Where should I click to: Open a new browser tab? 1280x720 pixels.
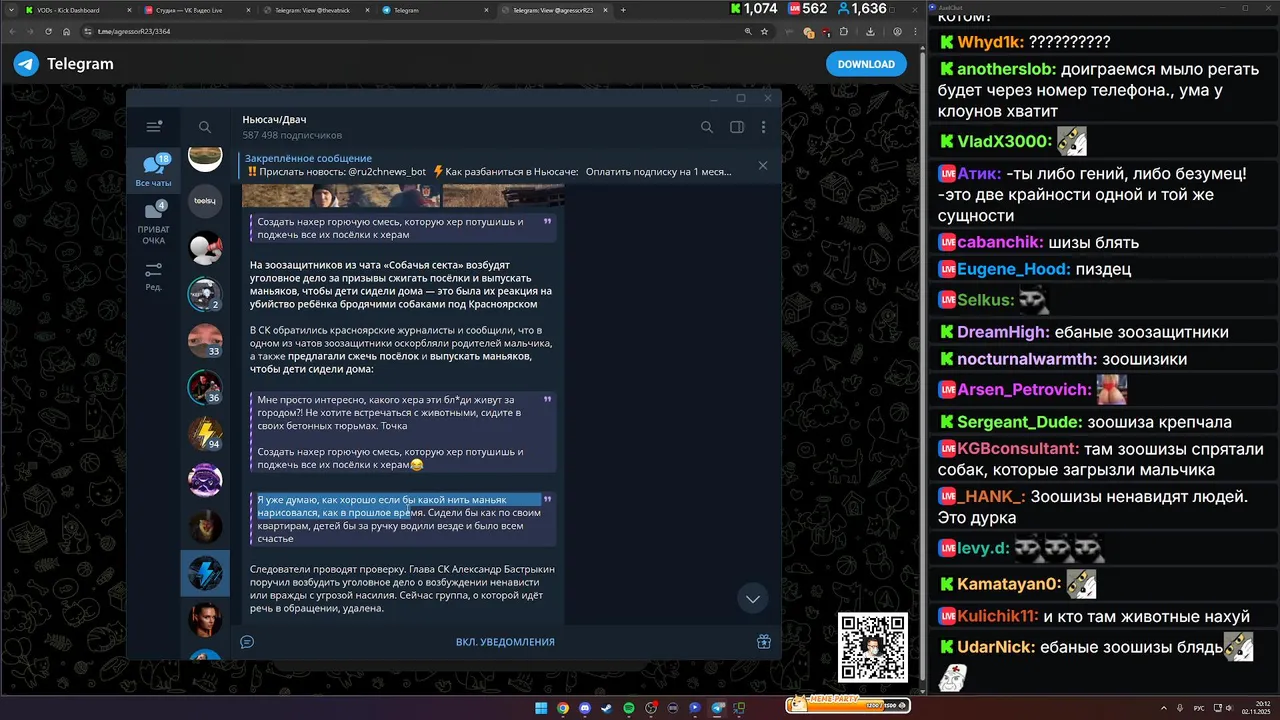623,10
